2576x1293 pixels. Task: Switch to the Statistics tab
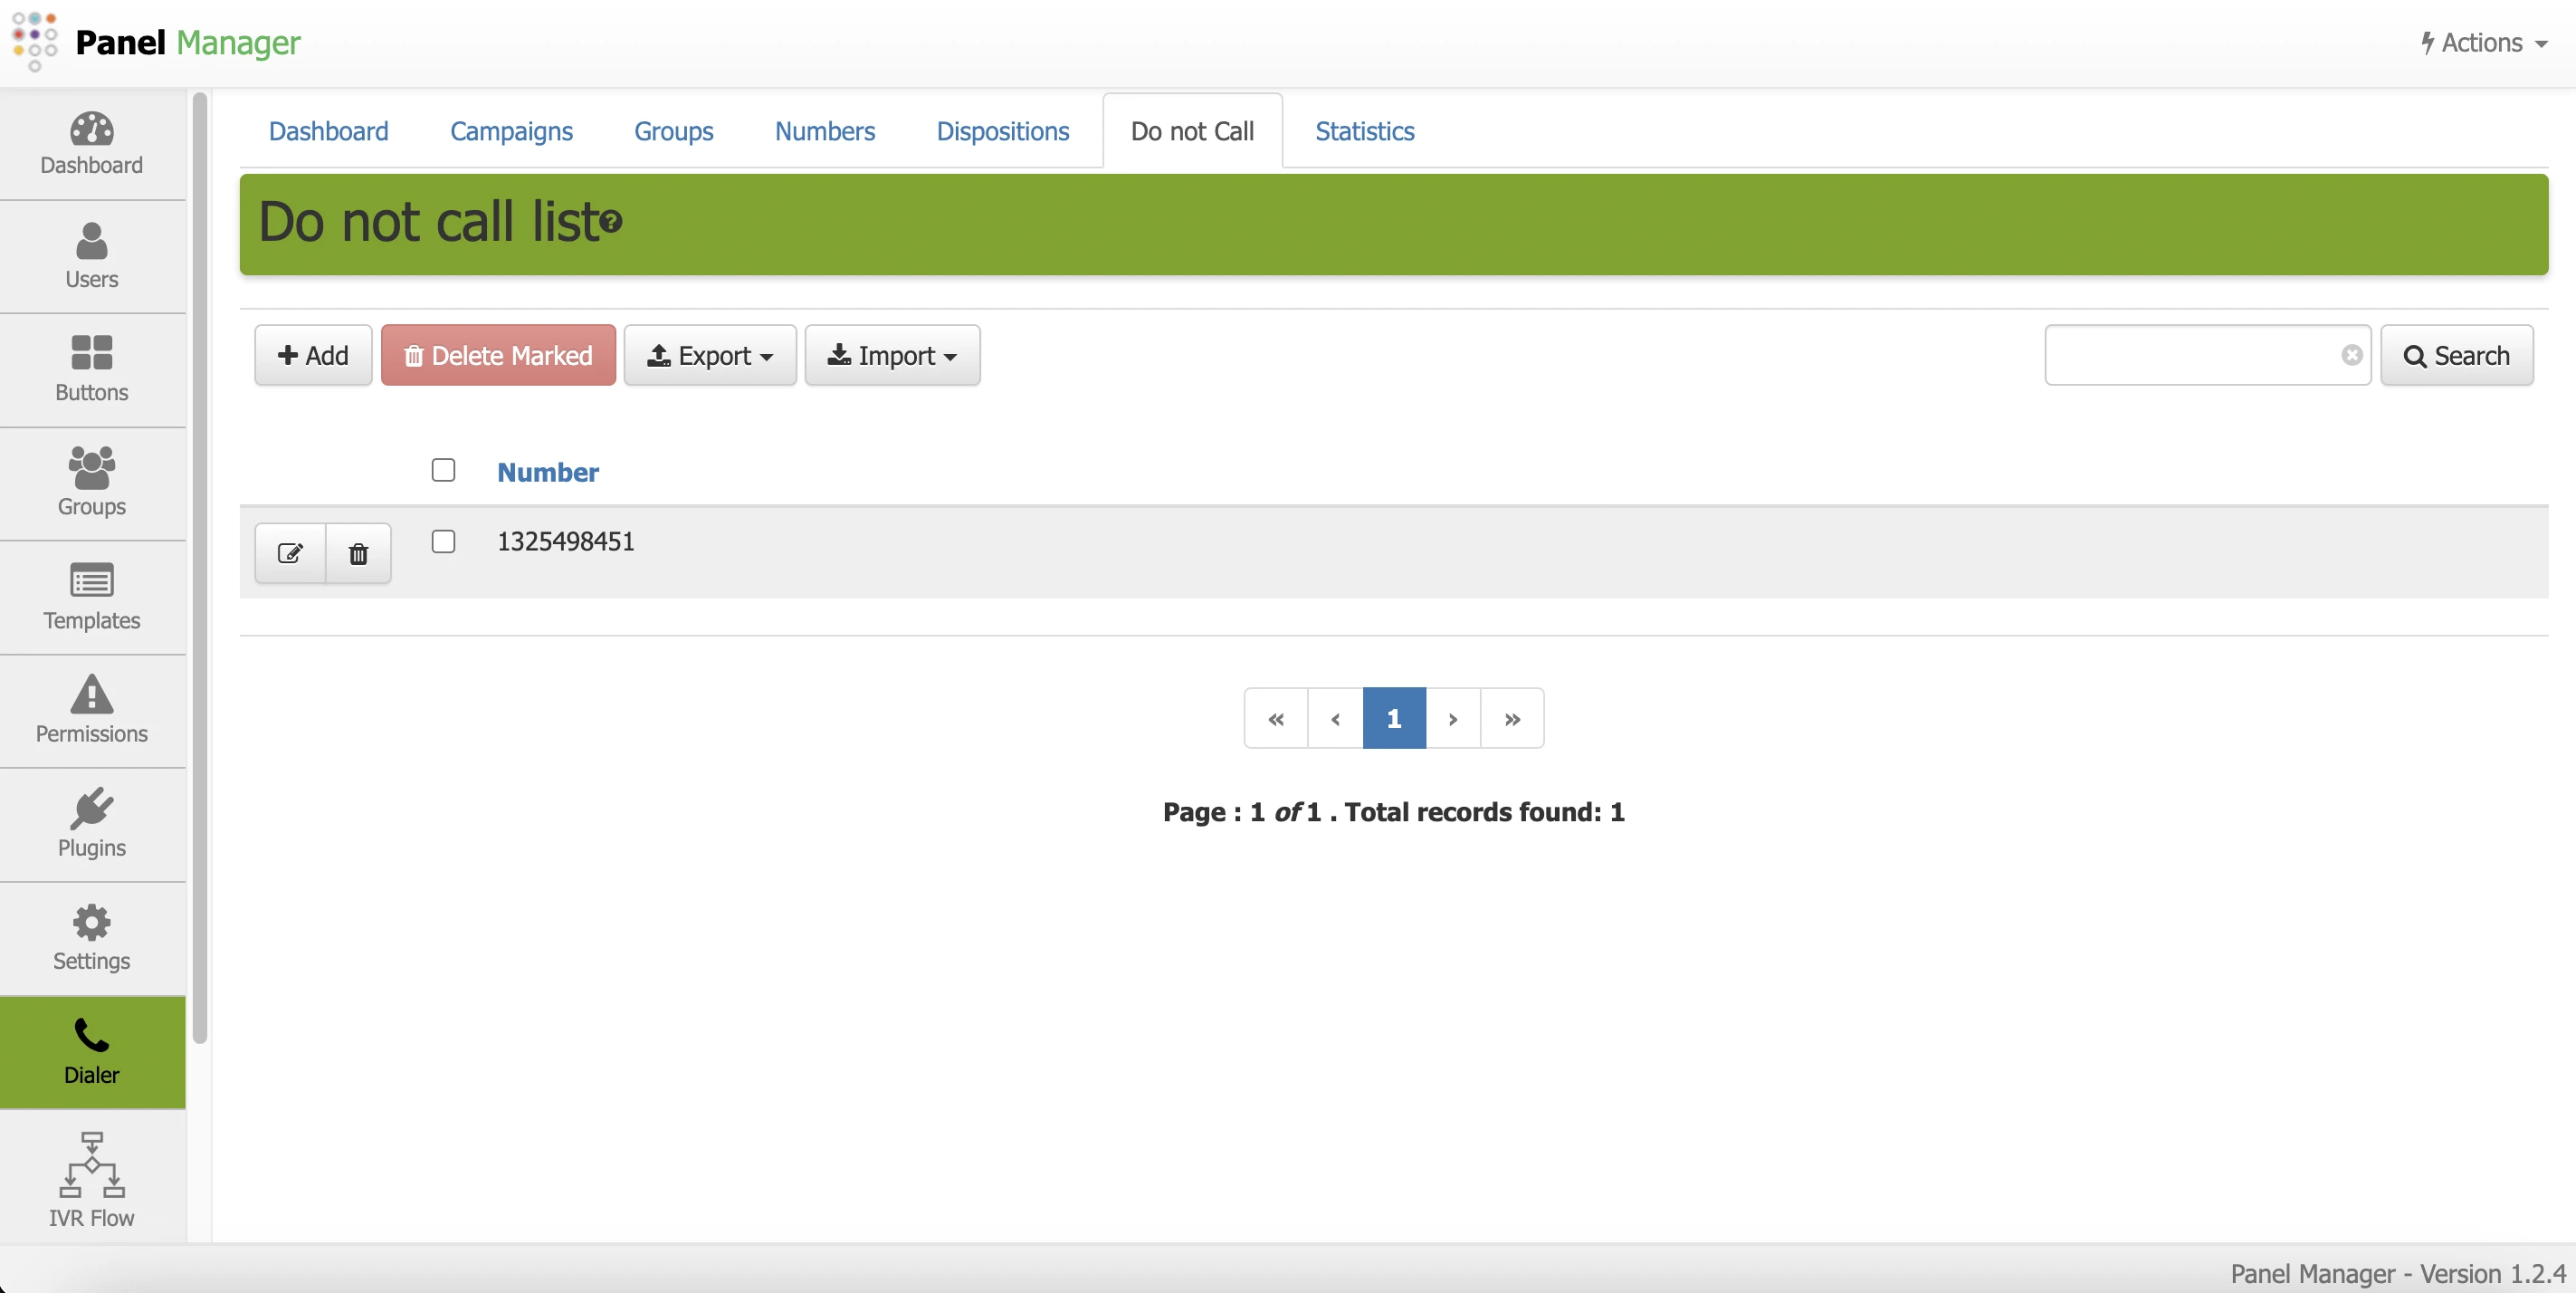(x=1364, y=131)
